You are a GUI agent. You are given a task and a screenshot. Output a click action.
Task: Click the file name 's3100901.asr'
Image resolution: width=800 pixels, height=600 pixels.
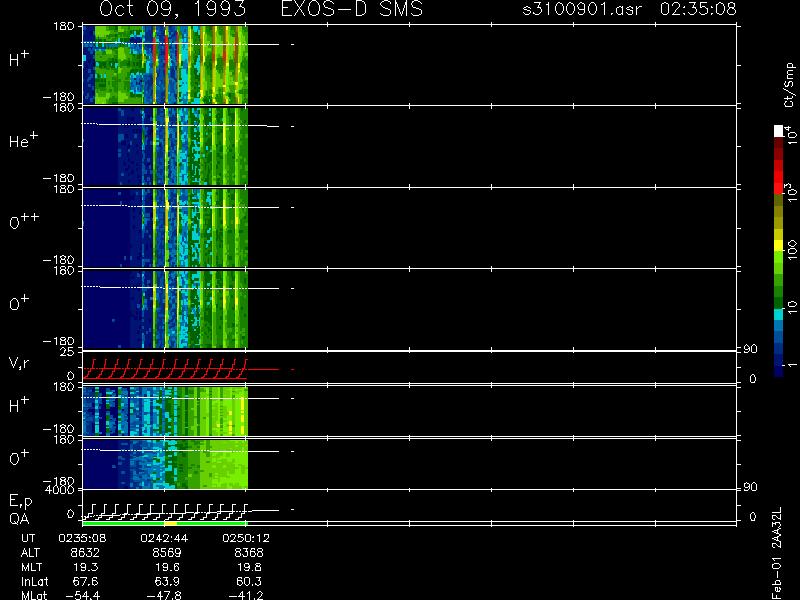coord(582,9)
